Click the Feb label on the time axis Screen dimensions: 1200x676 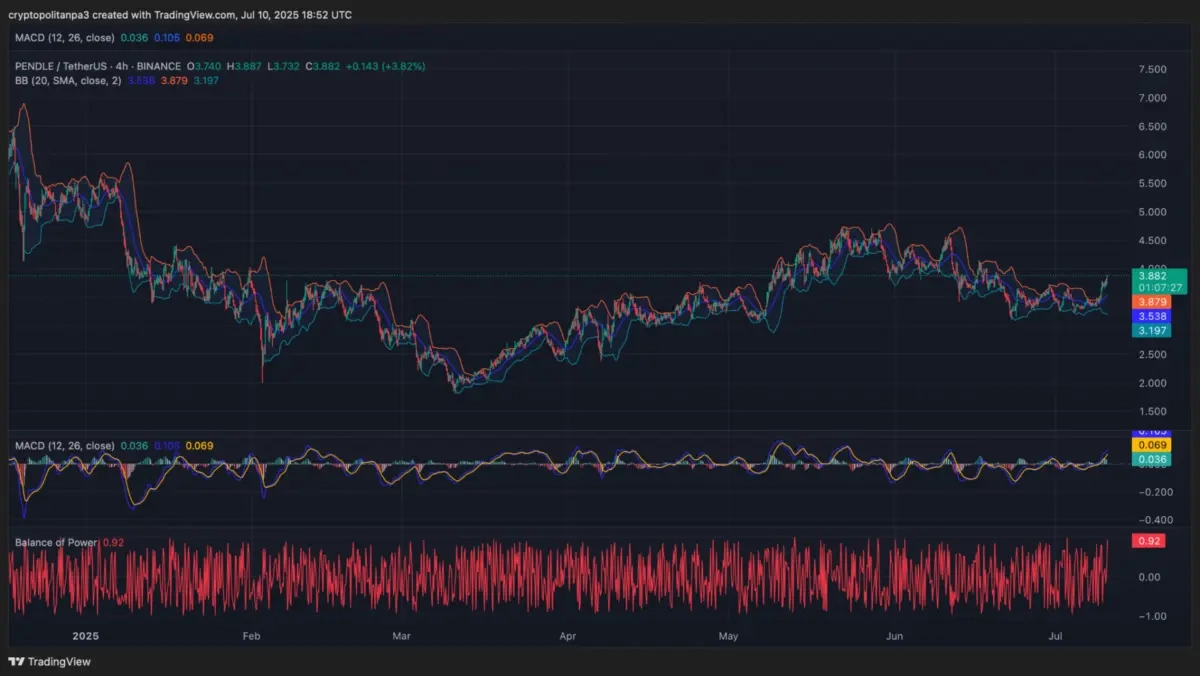coord(251,636)
